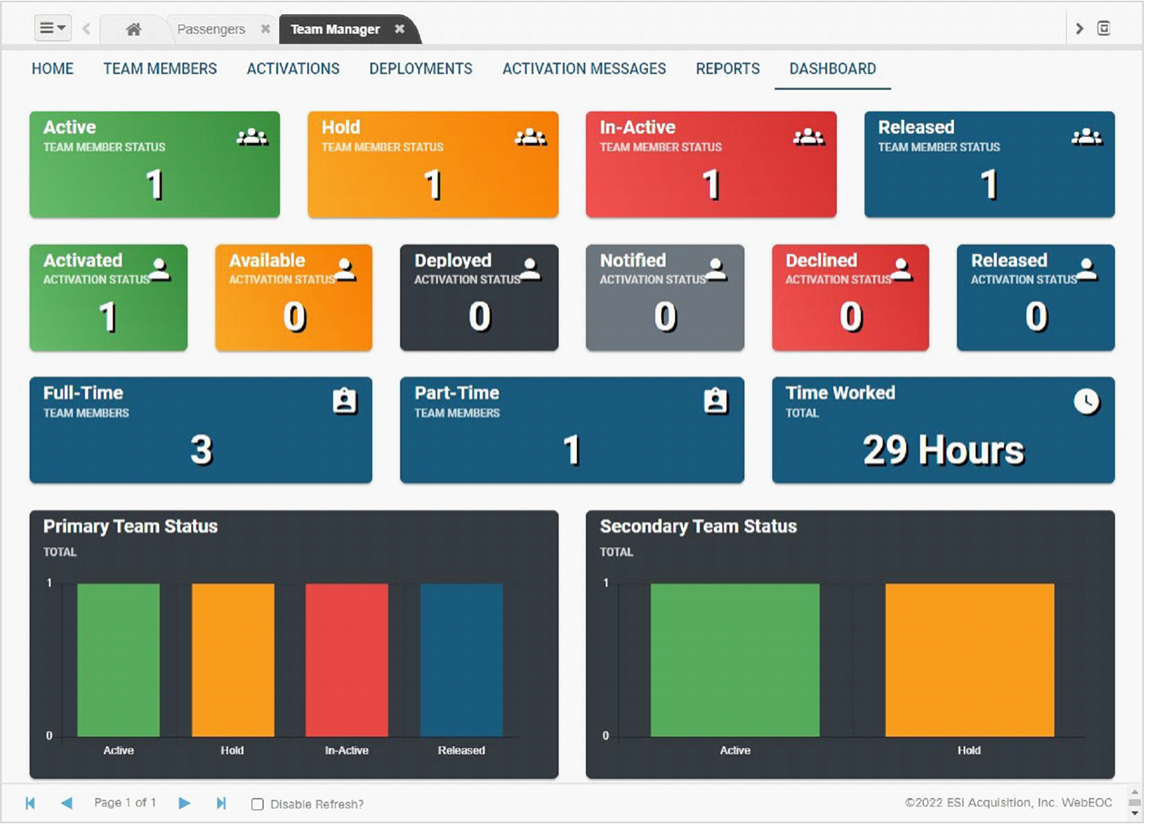The width and height of the screenshot is (1150, 825).
Task: Switch to the Passengers tab
Action: point(211,29)
